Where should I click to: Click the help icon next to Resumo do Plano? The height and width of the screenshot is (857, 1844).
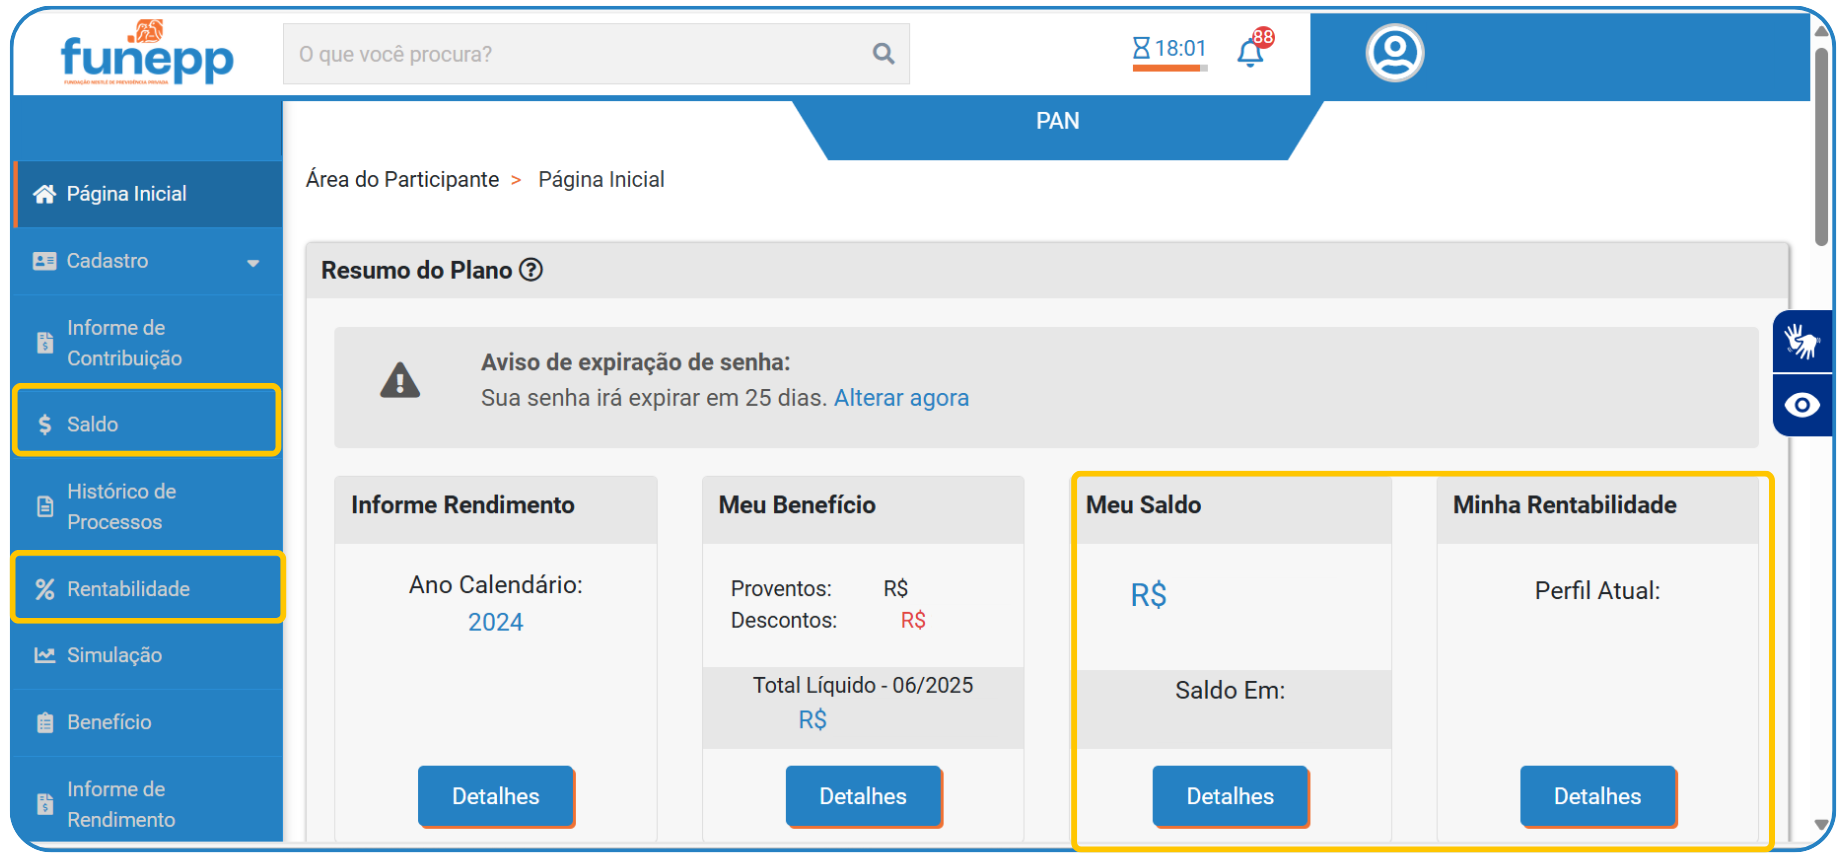click(x=531, y=270)
